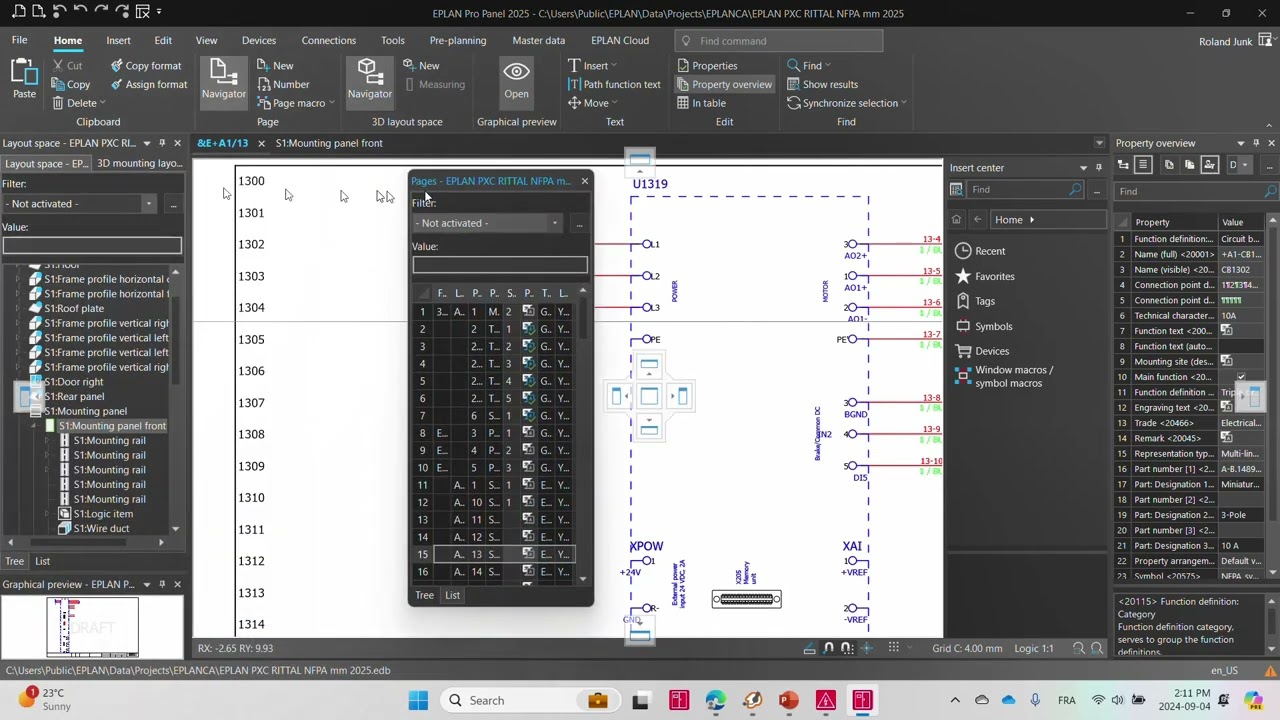Click the Properties wrench icon
1280x720 pixels.
click(x=683, y=66)
